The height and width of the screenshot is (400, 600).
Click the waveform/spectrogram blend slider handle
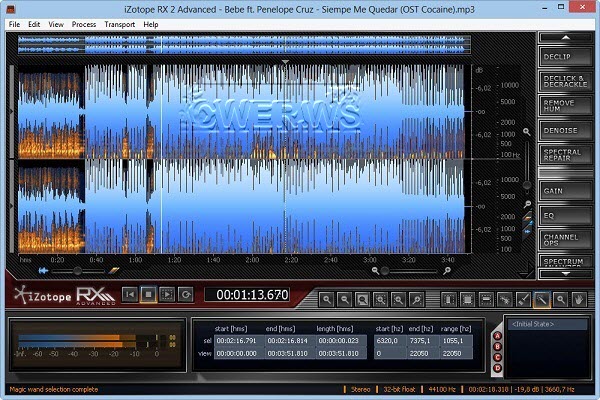click(x=77, y=271)
